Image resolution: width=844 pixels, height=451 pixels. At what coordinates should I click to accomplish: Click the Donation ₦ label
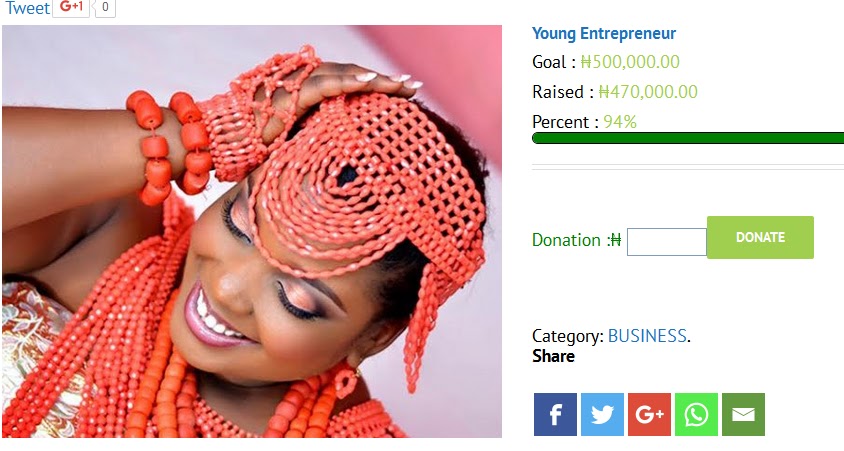click(576, 240)
